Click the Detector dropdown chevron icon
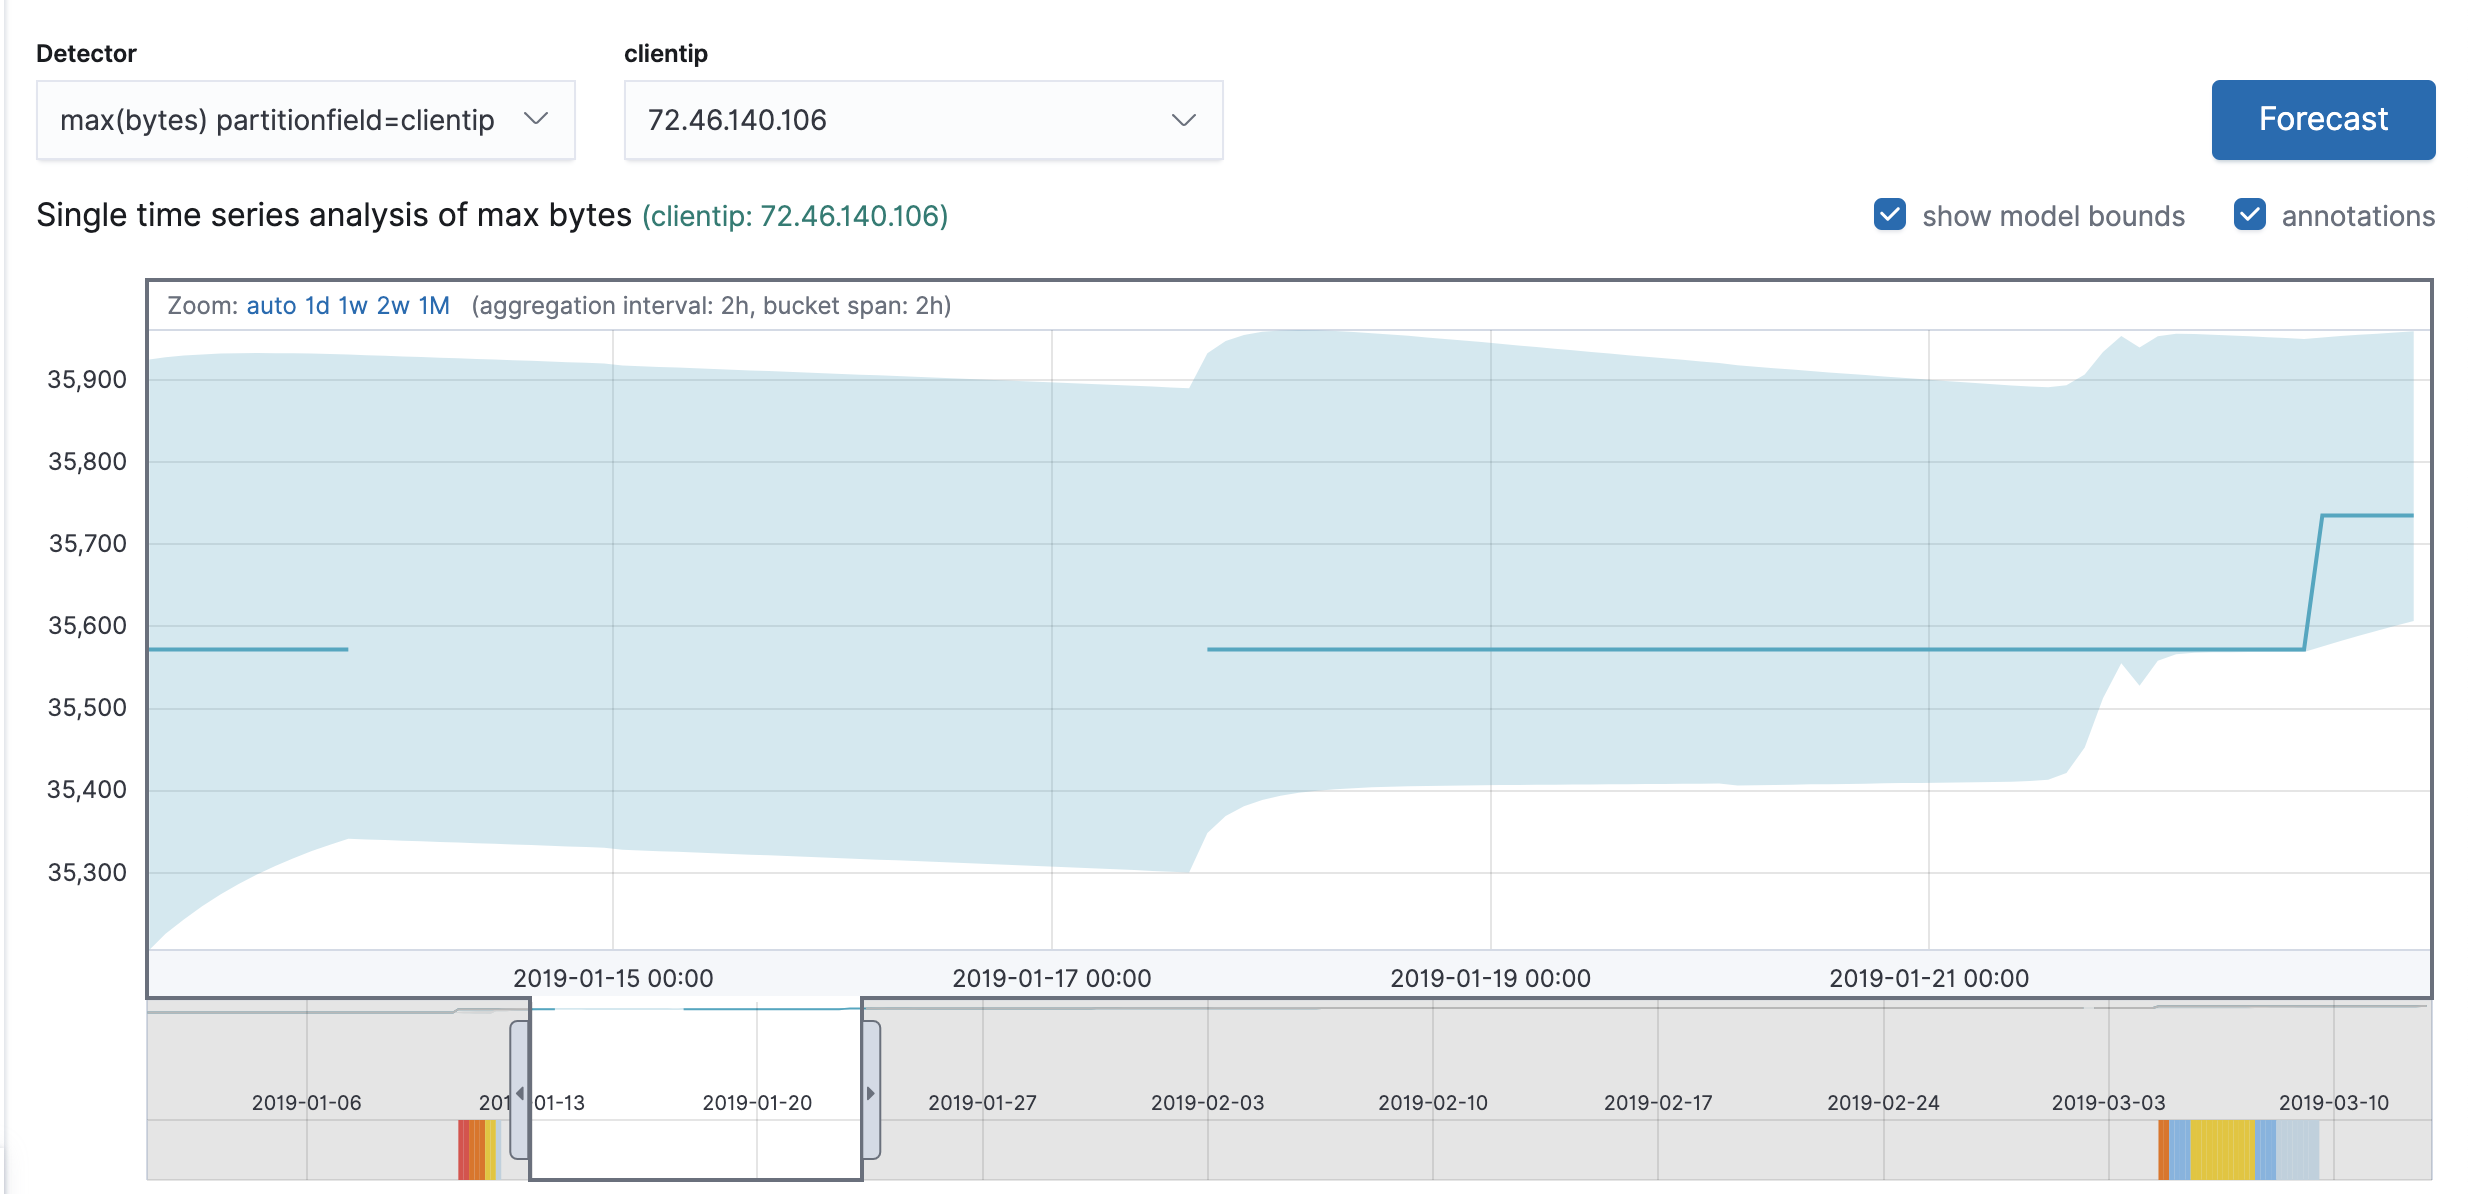This screenshot has height=1194, width=2468. 536,119
